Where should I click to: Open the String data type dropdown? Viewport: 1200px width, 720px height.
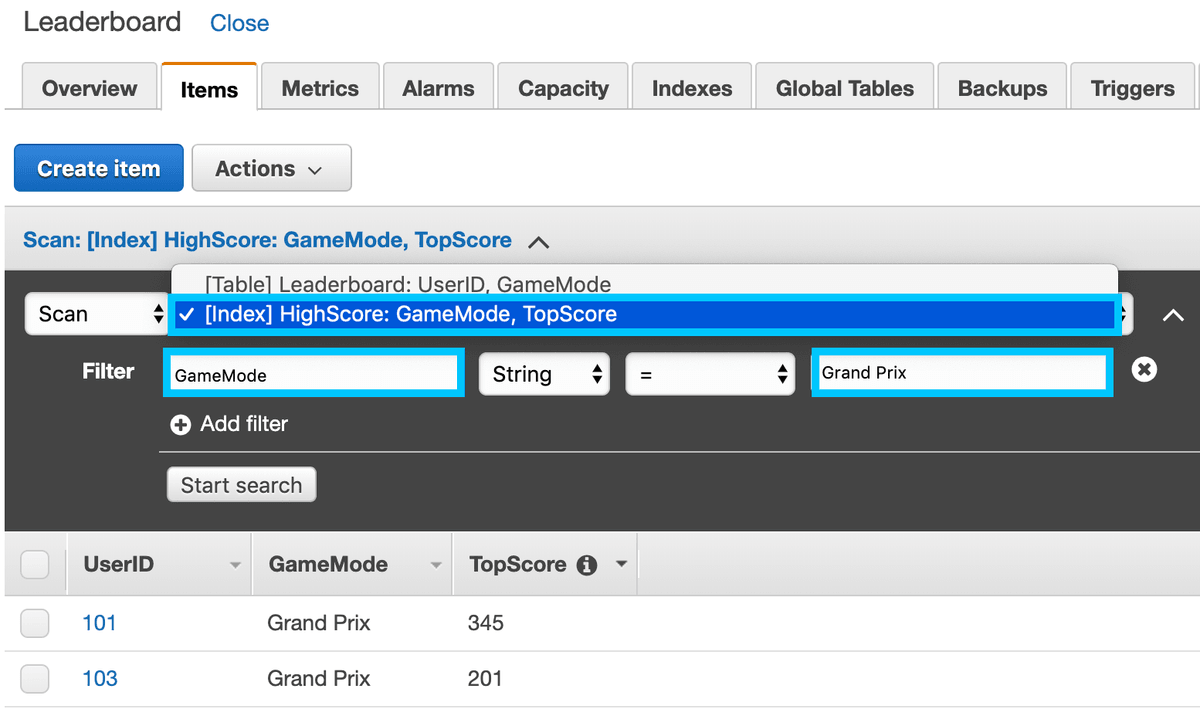[x=544, y=373]
